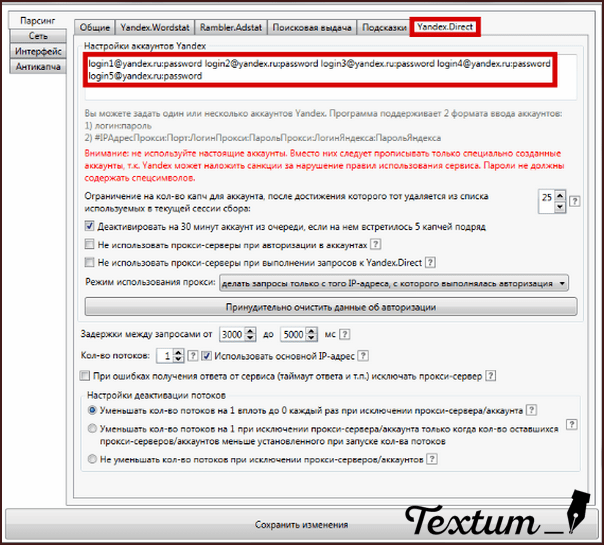
Task: Open the Yandex.Wordstat tab
Action: tap(155, 27)
